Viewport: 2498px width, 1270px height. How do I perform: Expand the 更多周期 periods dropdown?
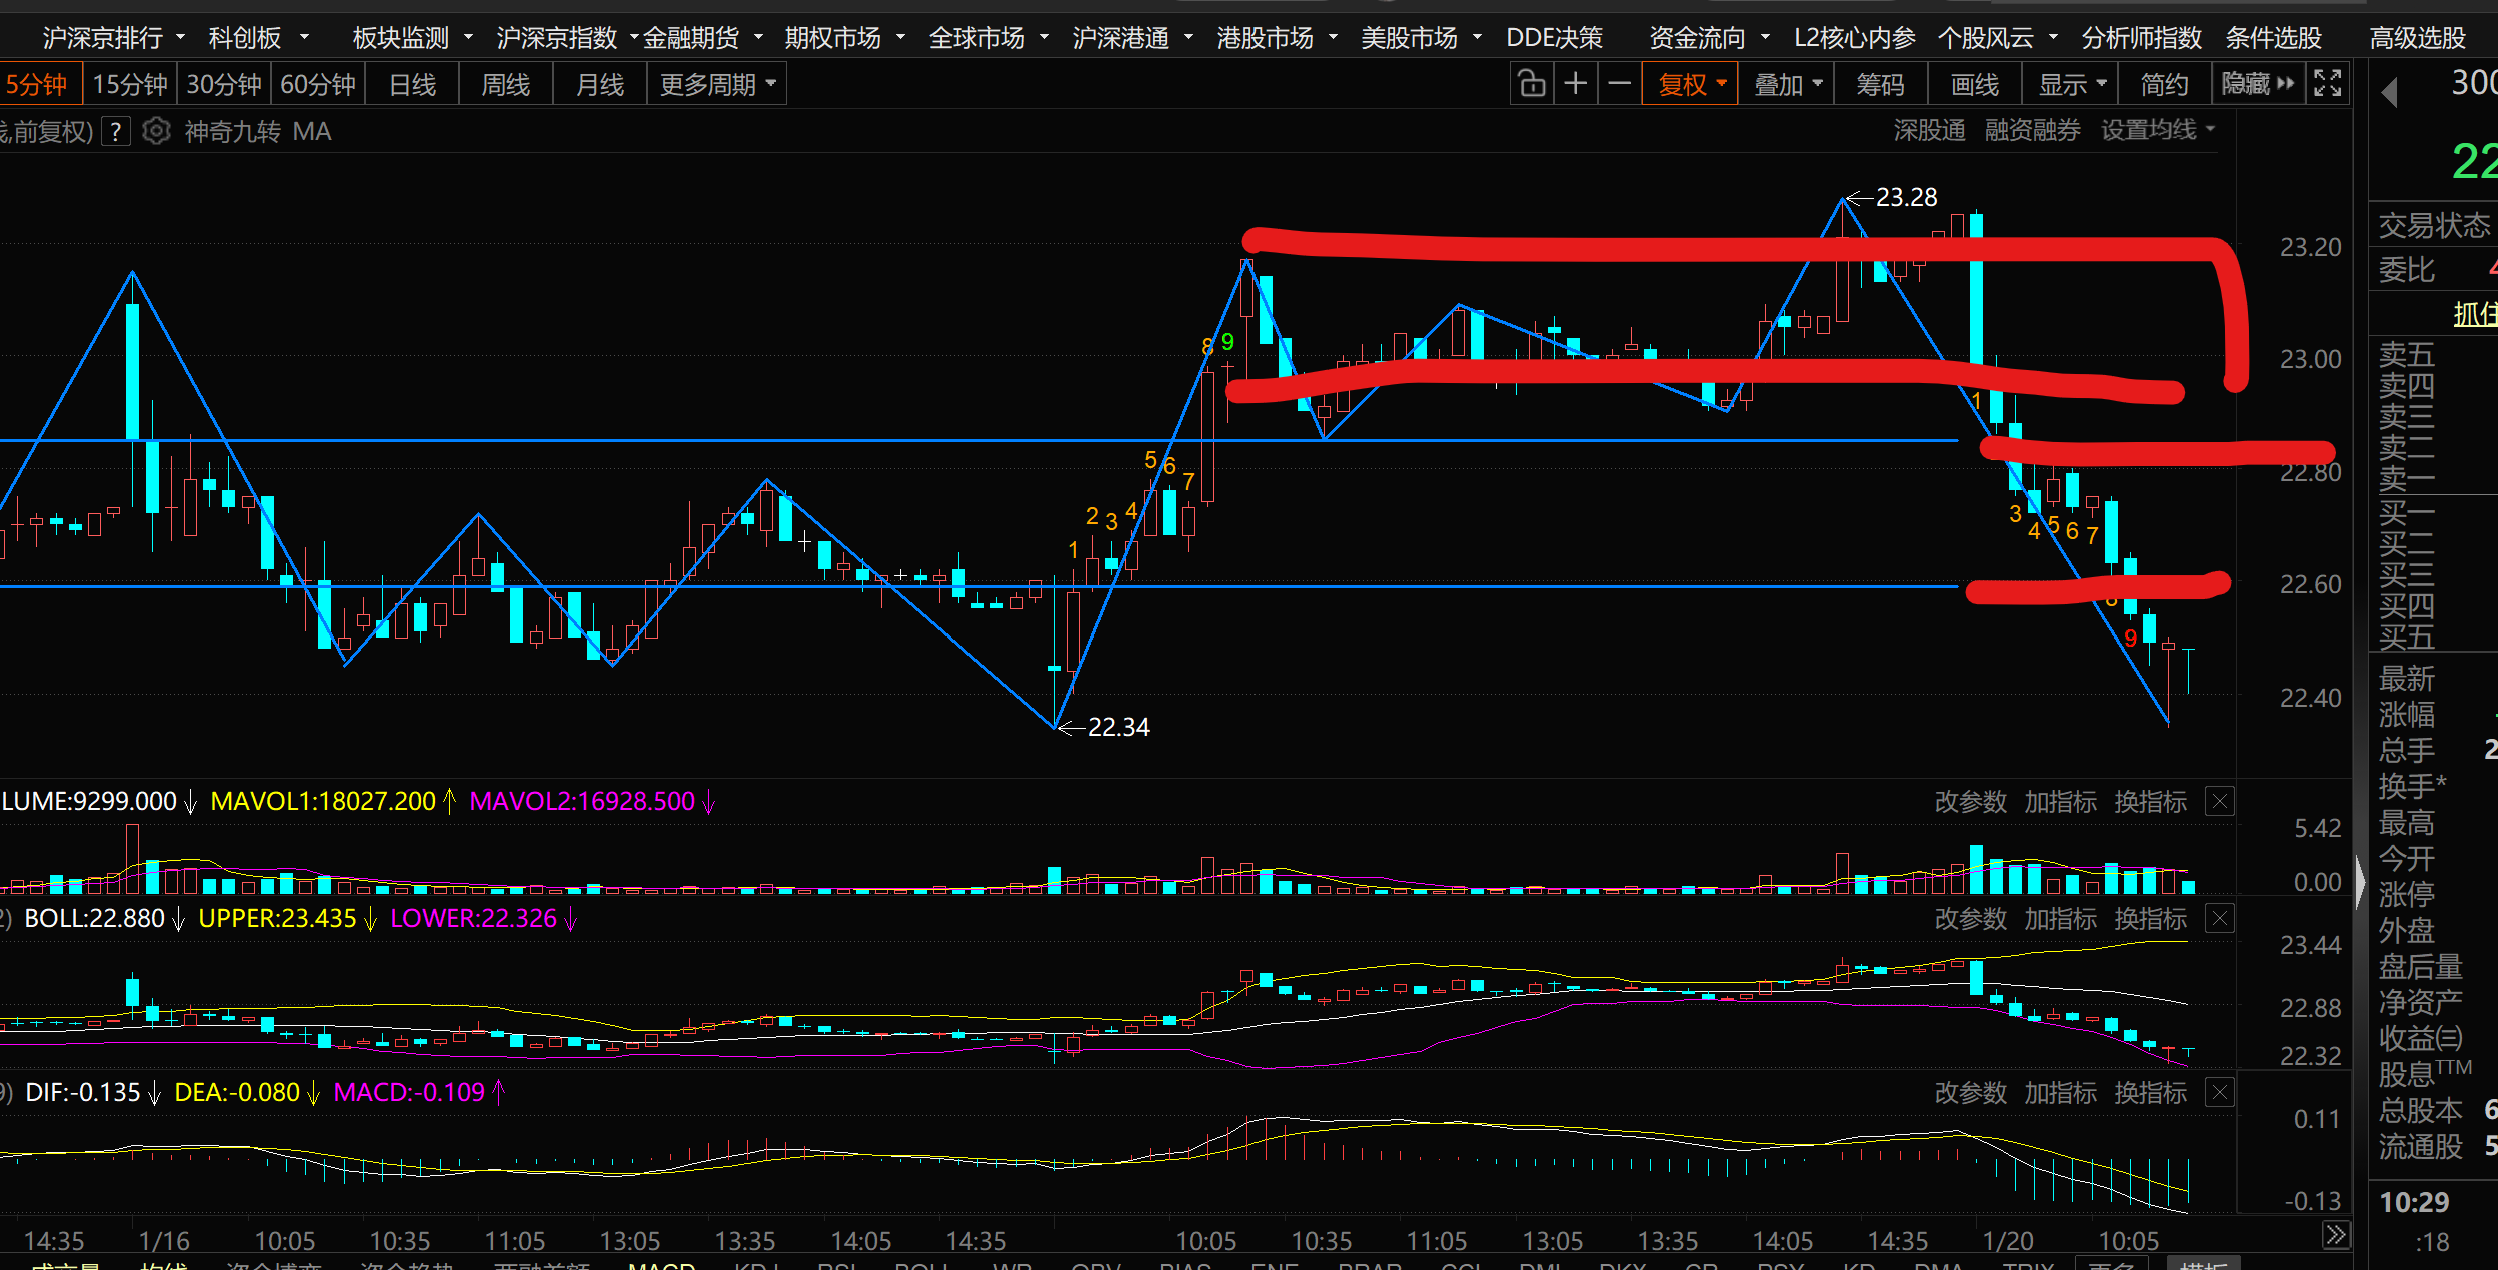(x=717, y=85)
